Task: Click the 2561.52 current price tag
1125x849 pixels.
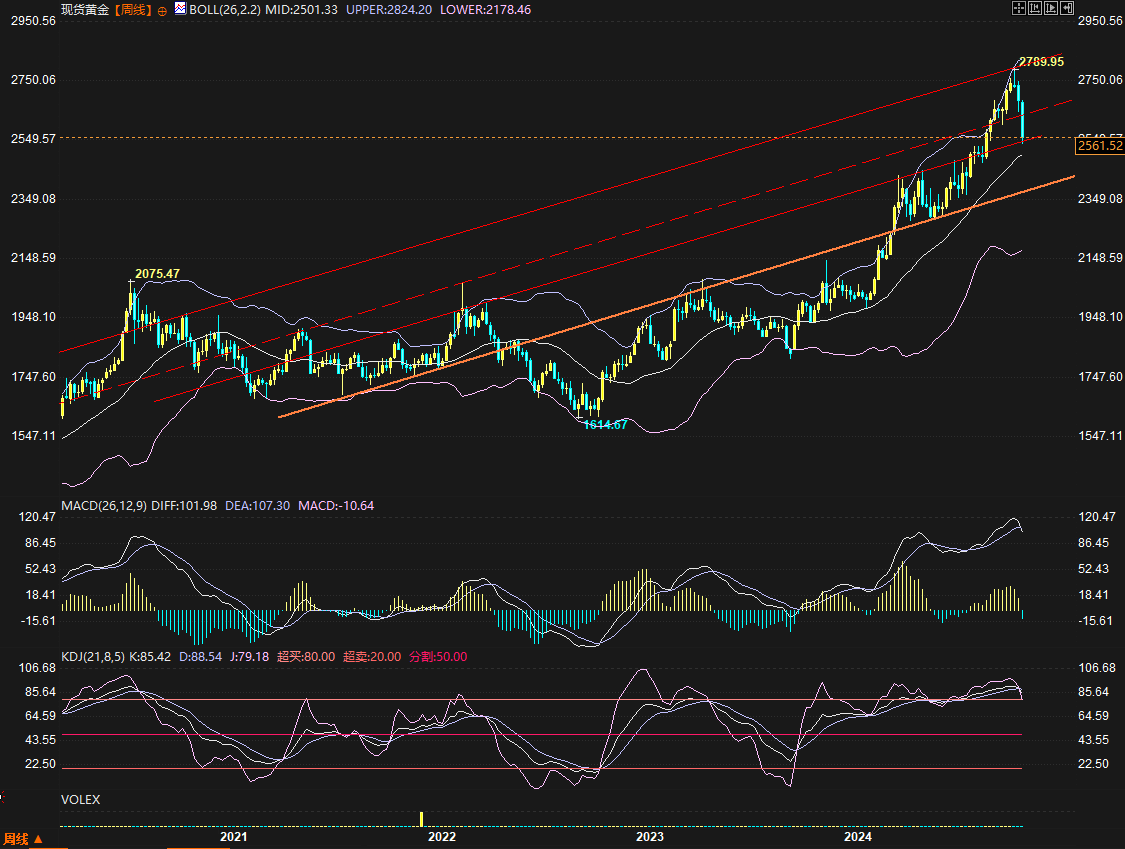Action: (x=1099, y=147)
